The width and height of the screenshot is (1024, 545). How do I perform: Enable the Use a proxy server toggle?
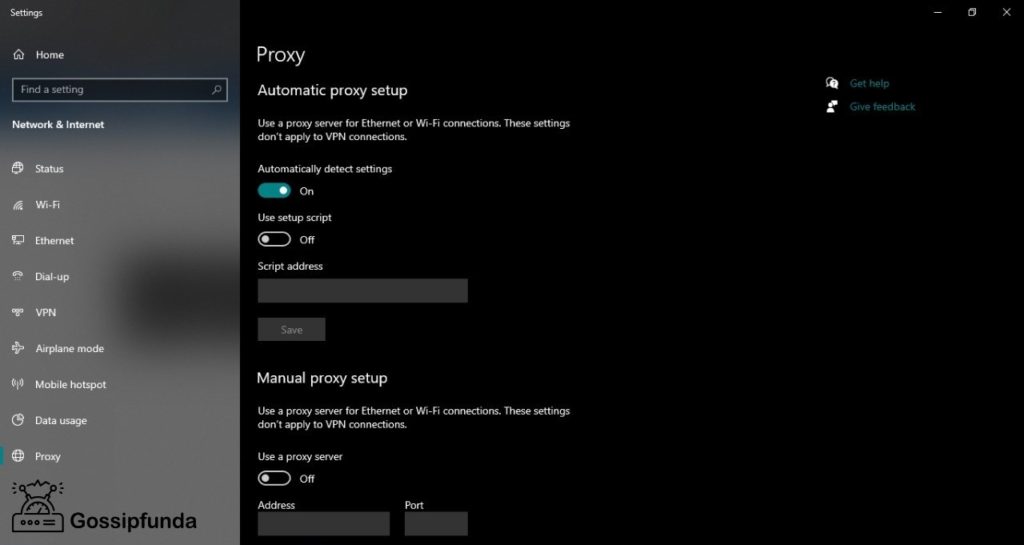click(x=274, y=478)
